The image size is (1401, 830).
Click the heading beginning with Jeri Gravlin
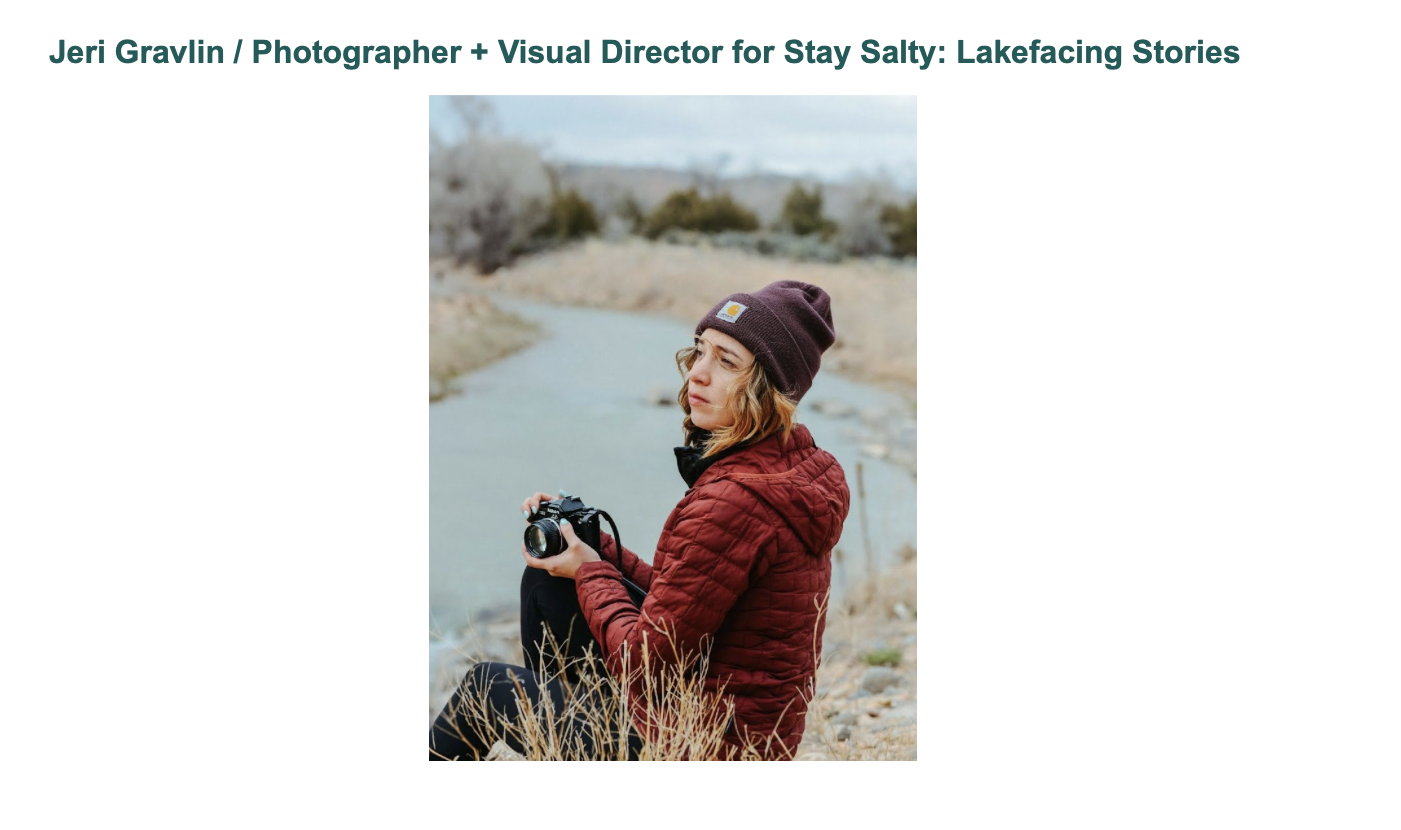pyautogui.click(x=644, y=52)
